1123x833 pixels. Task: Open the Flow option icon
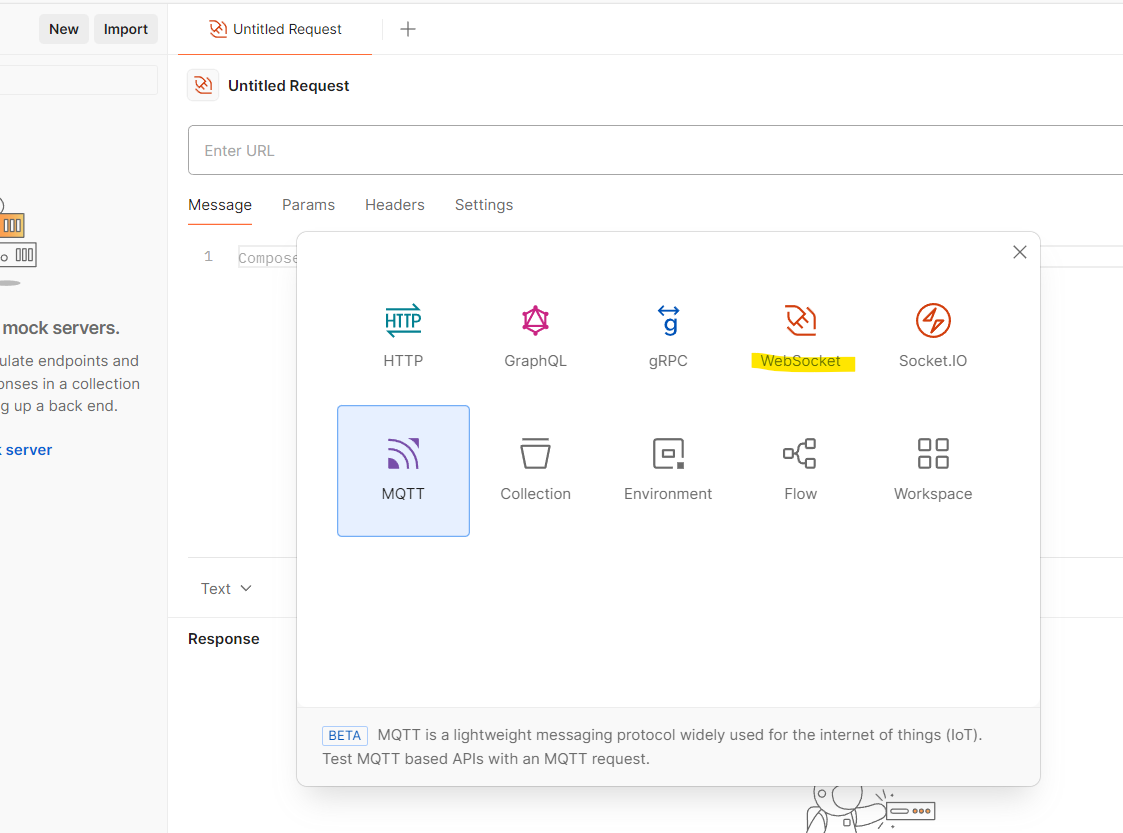800,453
